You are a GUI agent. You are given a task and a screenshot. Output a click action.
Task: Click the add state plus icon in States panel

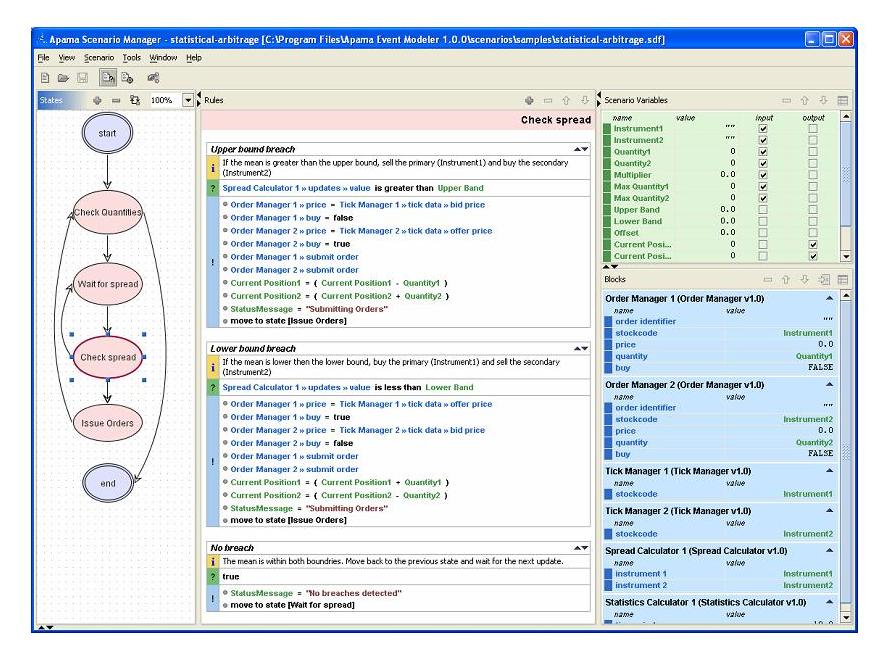97,100
